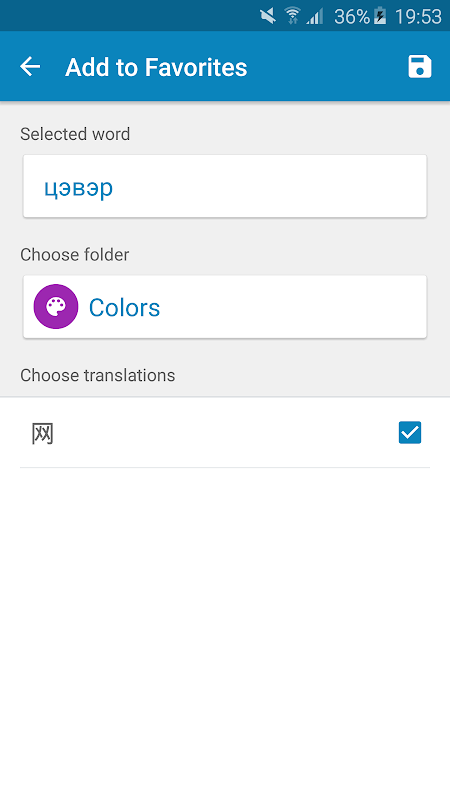Tap the back arrow icon
Viewport: 450px width, 800px height.
30,66
